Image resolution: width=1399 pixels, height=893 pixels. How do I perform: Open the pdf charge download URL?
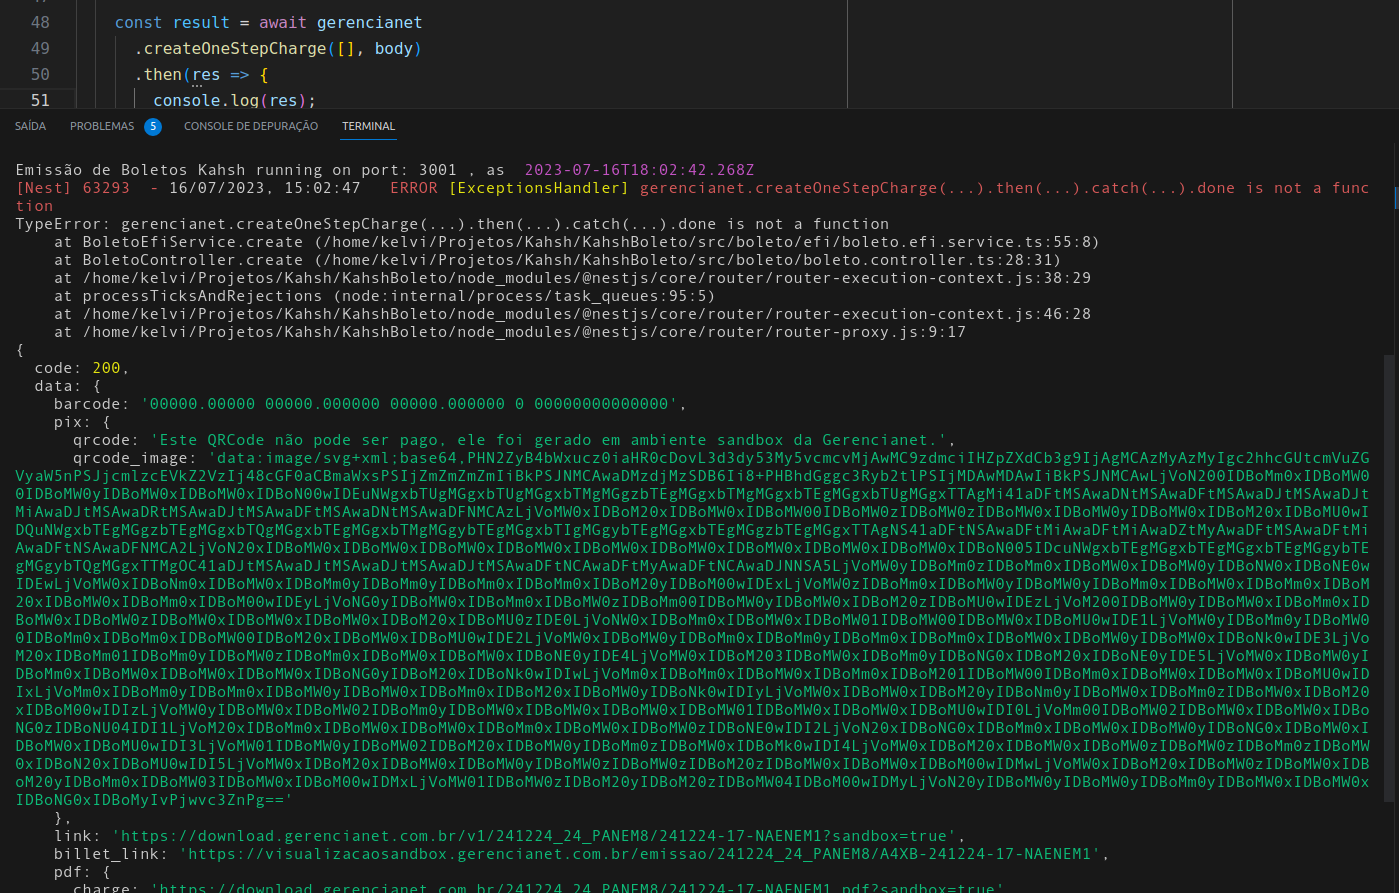[577, 888]
